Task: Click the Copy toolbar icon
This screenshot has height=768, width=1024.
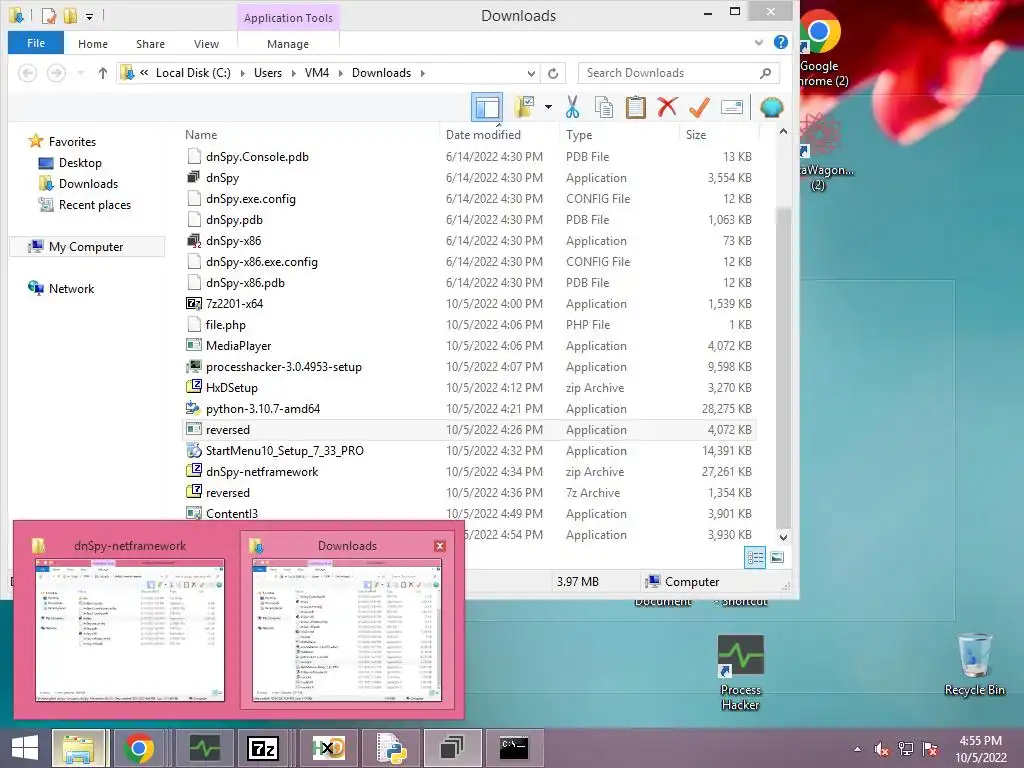Action: [x=604, y=107]
